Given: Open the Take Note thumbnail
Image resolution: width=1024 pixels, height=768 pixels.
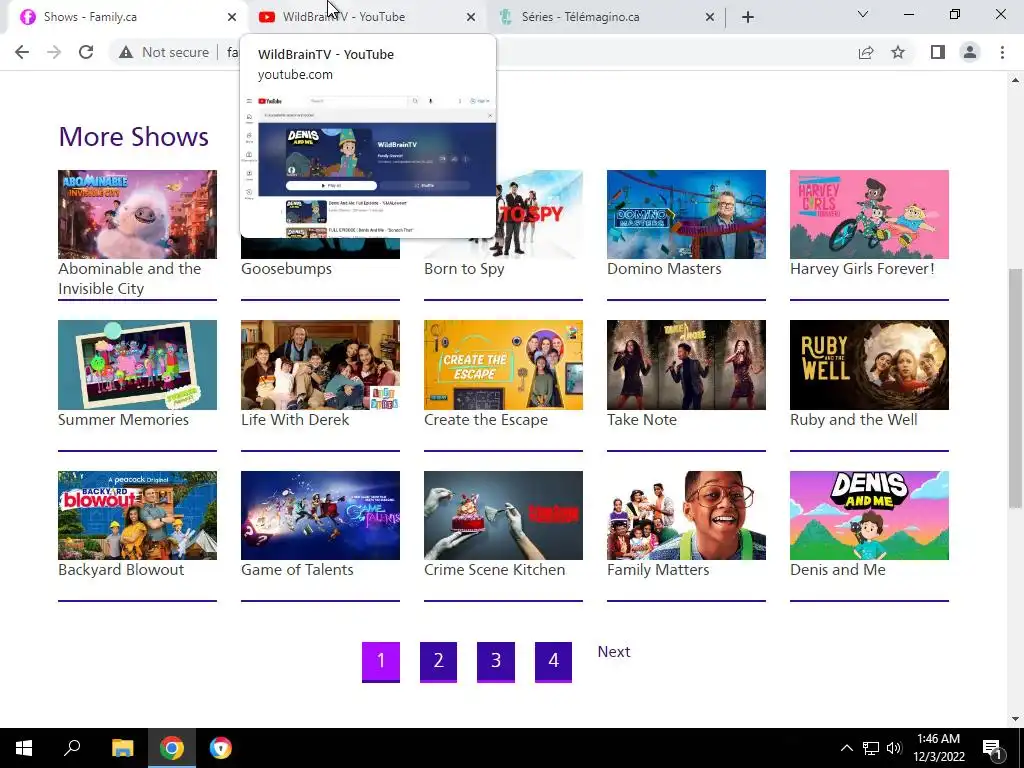Looking at the screenshot, I should tap(686, 365).
